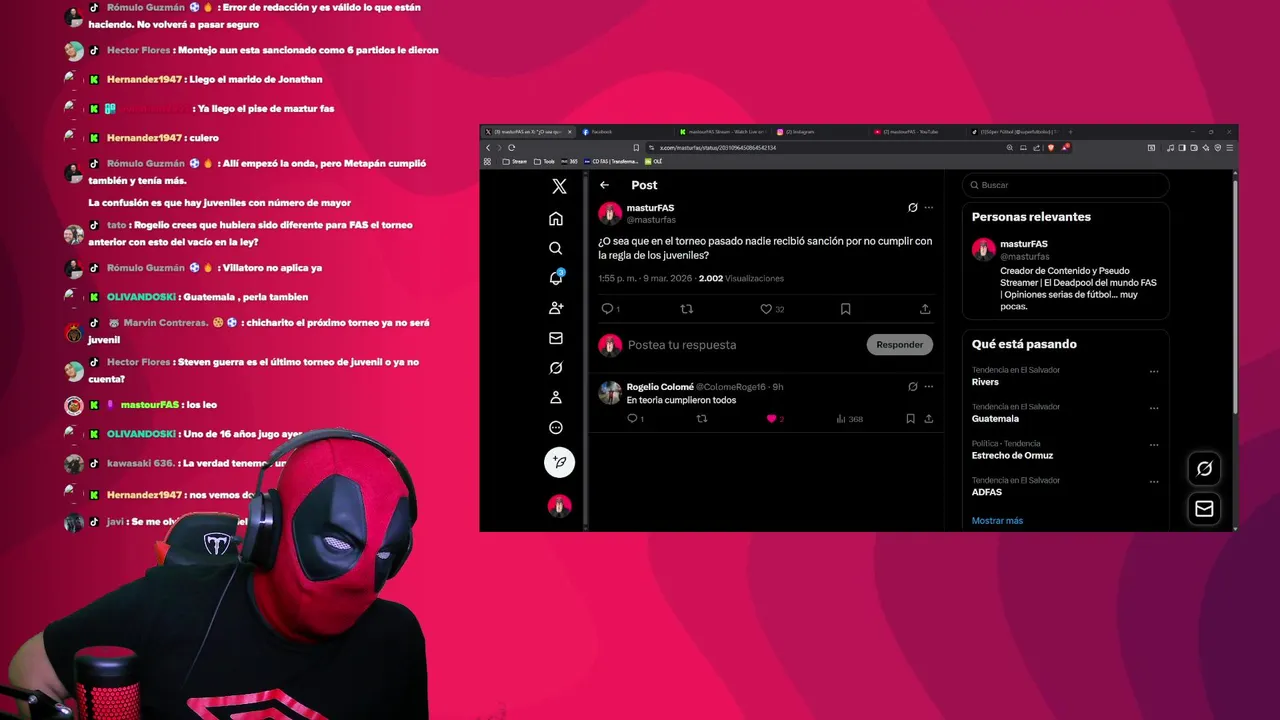Open Messages envelope in sidebar
This screenshot has width=1280, height=720.
556,338
